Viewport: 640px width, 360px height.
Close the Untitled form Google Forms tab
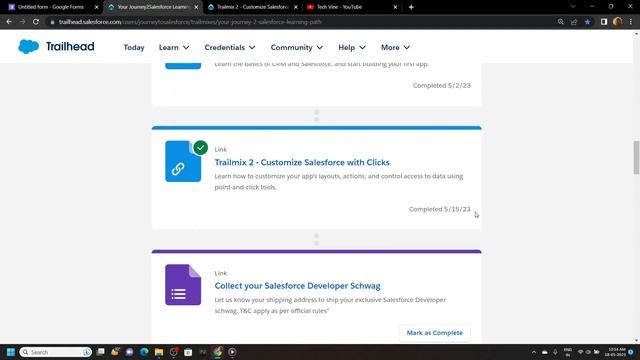[x=96, y=7]
